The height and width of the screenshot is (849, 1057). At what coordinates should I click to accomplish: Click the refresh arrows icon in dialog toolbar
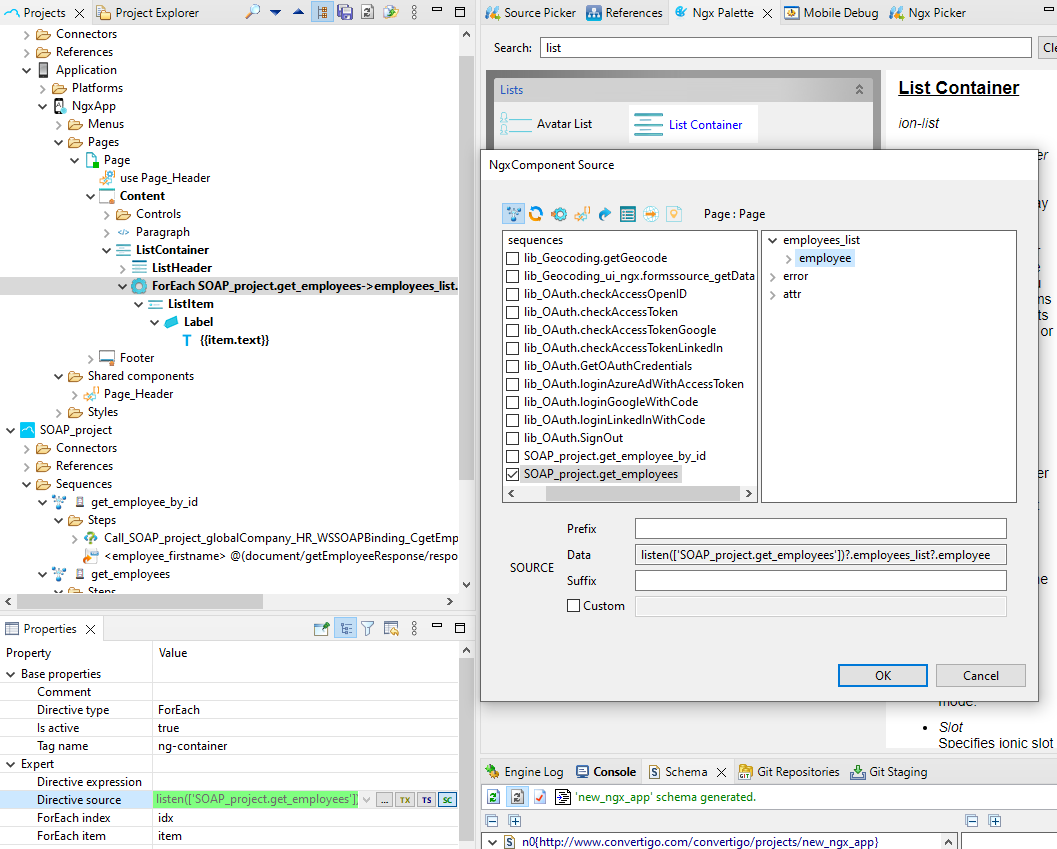[536, 214]
